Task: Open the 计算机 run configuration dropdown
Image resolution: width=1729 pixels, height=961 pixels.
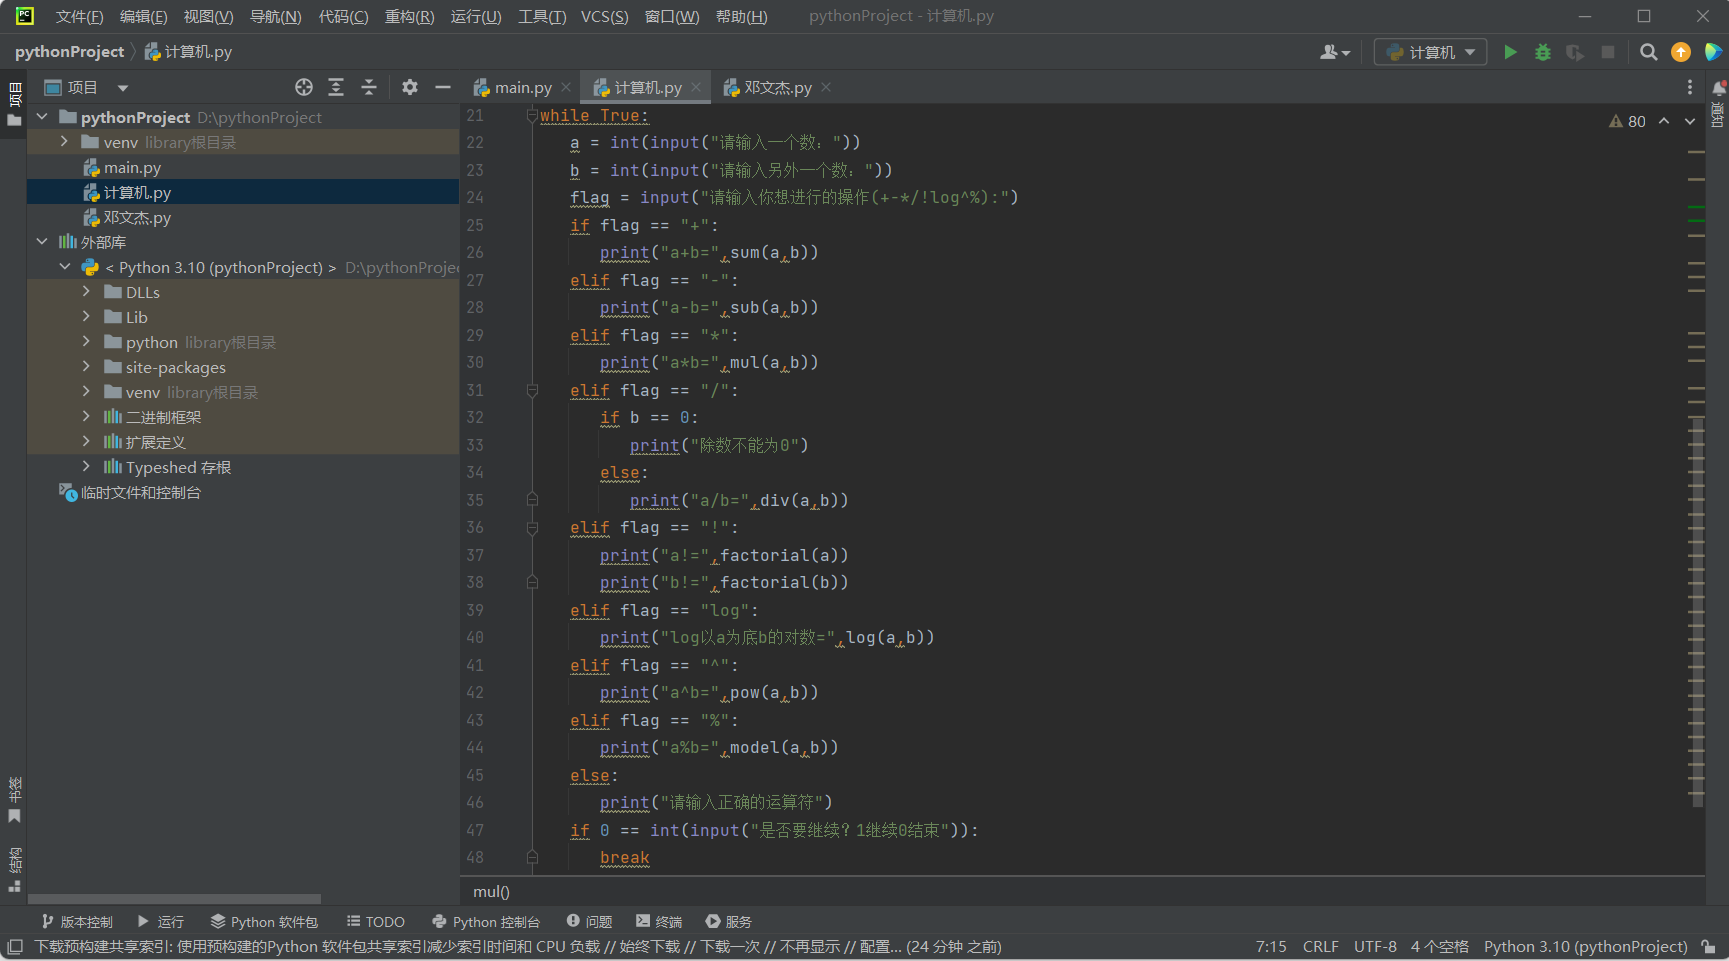Action: pos(1431,52)
